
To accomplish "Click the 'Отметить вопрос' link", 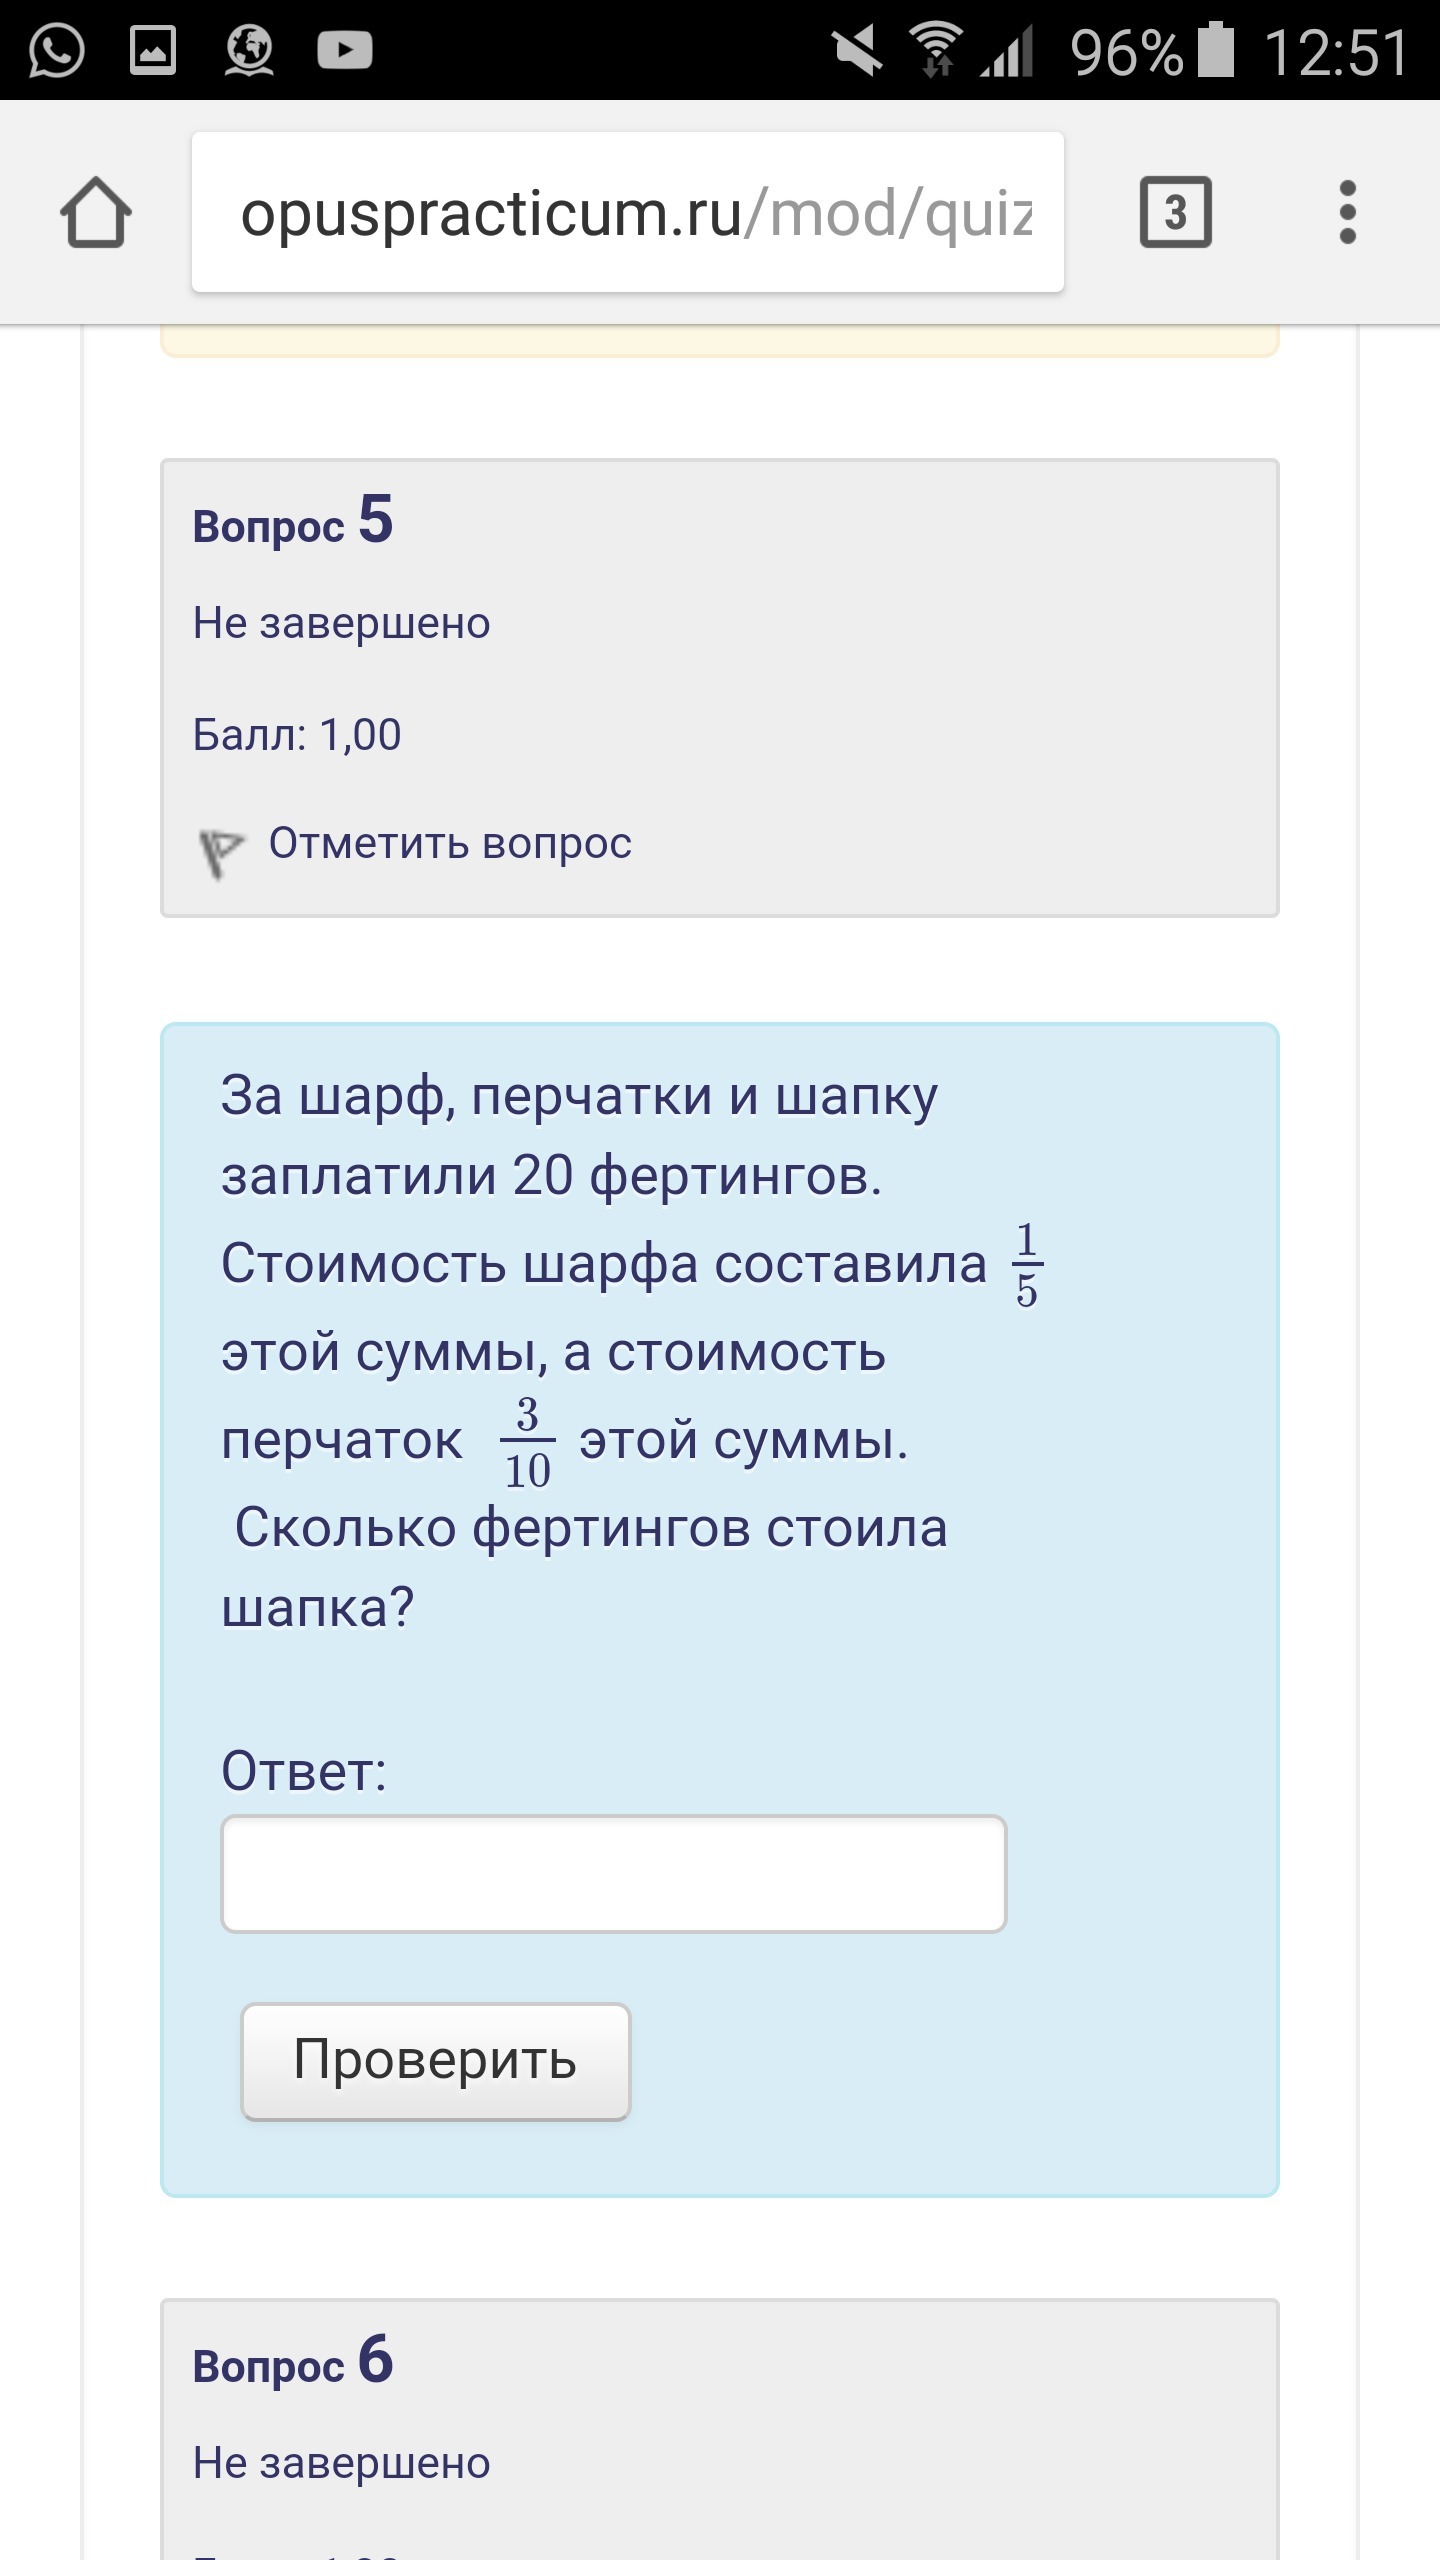I will coord(450,844).
